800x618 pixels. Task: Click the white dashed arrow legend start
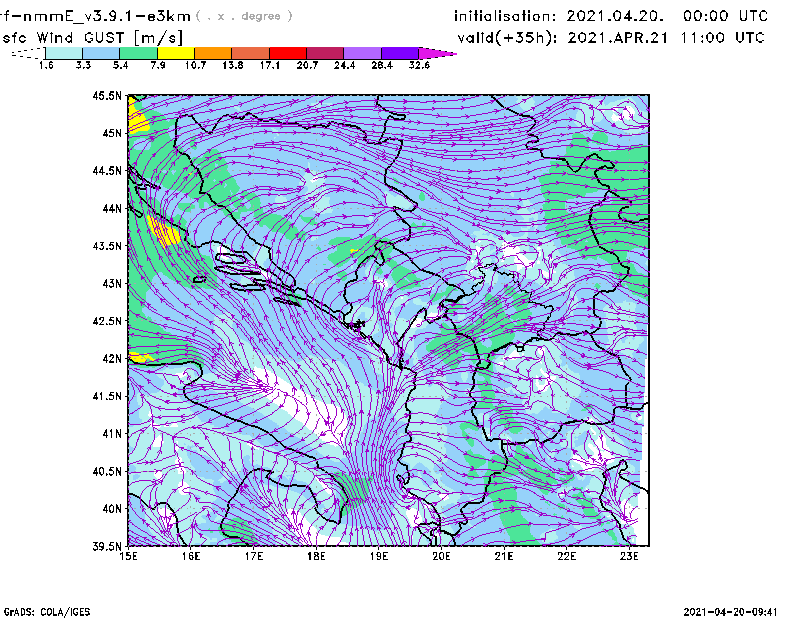pos(28,53)
